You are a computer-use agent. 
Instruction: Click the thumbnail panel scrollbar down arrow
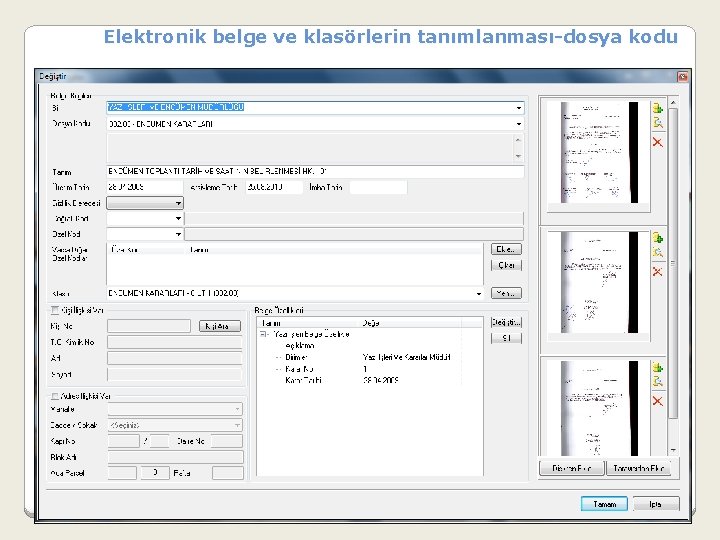673,450
